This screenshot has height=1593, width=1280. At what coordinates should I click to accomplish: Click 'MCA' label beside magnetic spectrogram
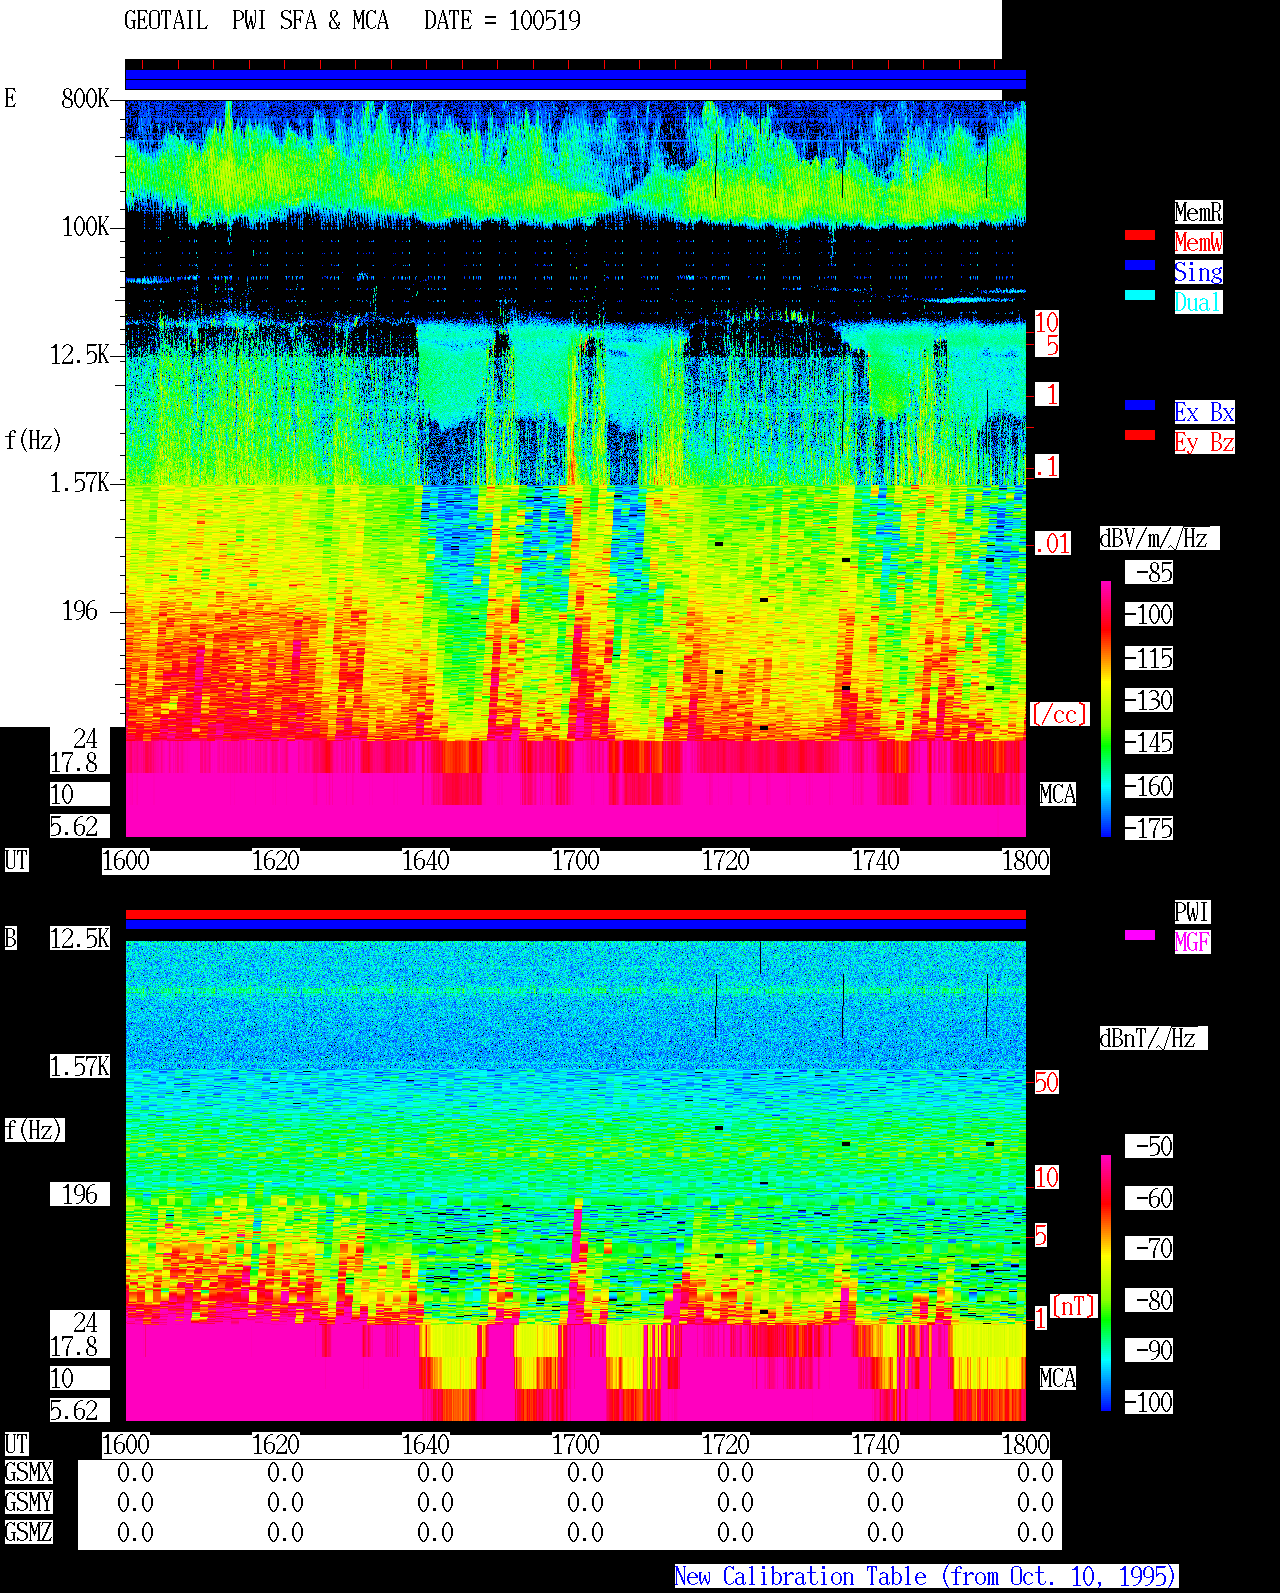(1057, 1378)
